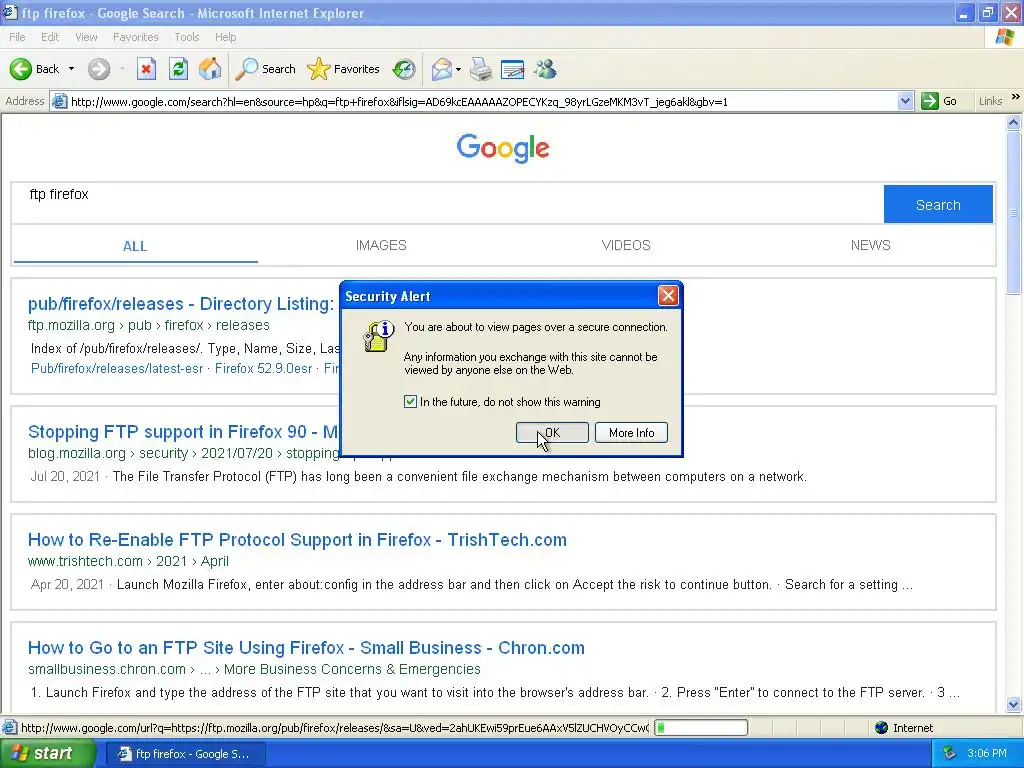Open the Search pane from the toolbar
This screenshot has height=768, width=1024.
(x=266, y=69)
